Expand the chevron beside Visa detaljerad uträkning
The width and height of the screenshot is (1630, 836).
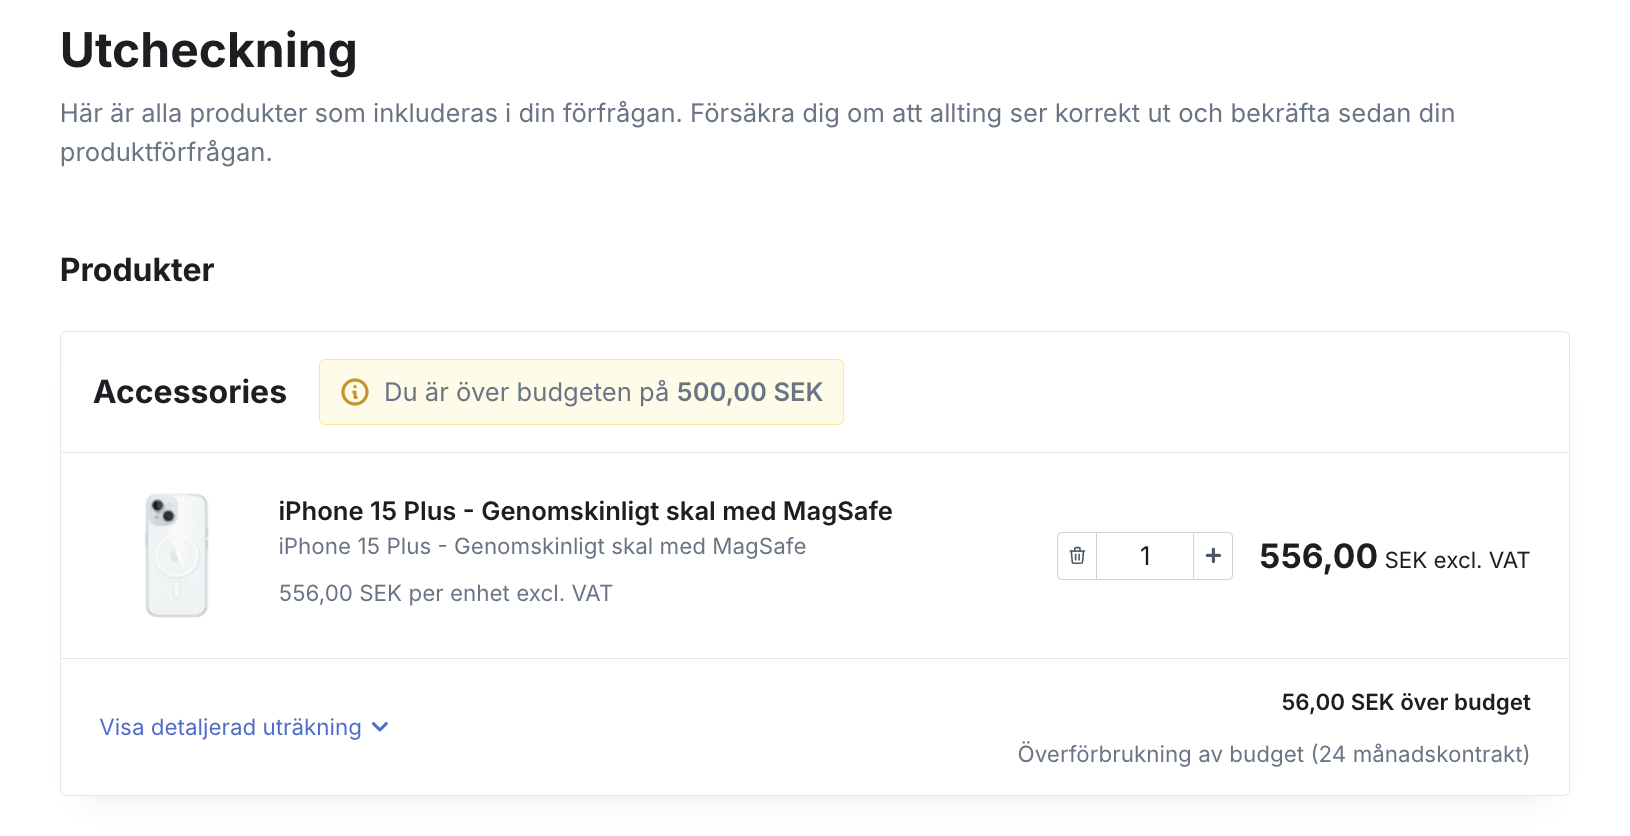point(380,727)
